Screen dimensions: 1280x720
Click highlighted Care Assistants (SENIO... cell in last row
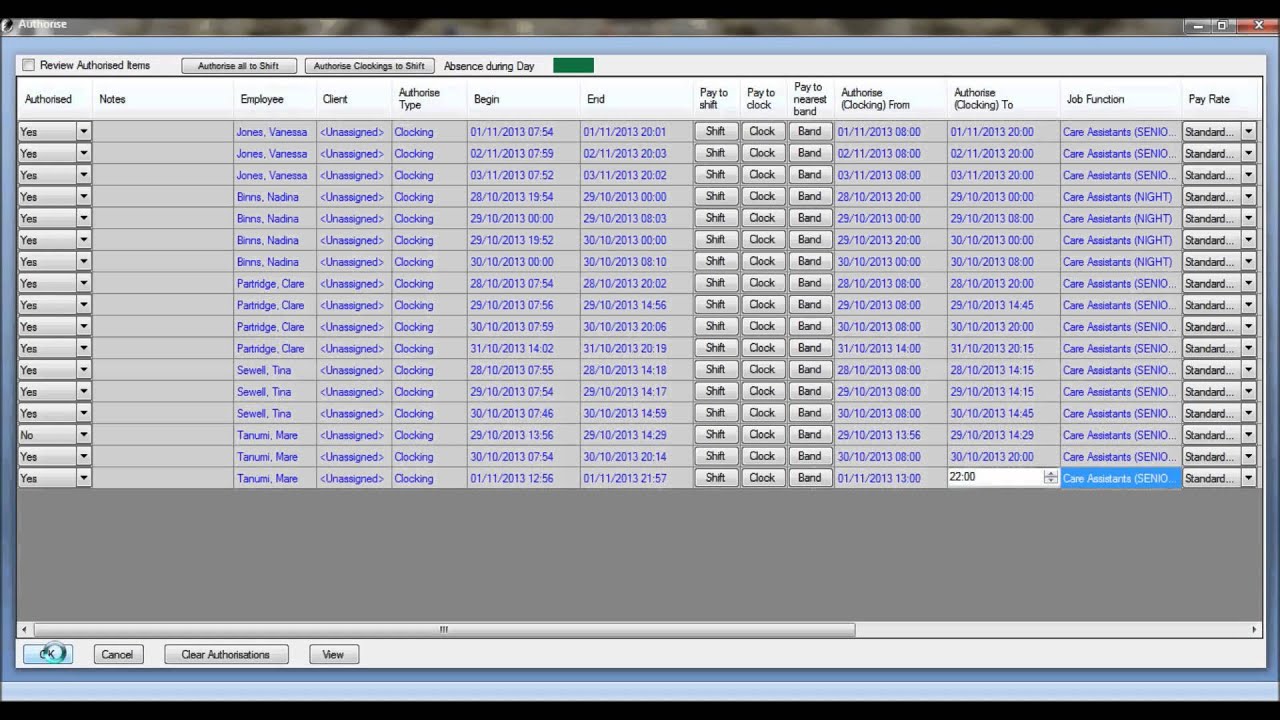coord(1121,478)
